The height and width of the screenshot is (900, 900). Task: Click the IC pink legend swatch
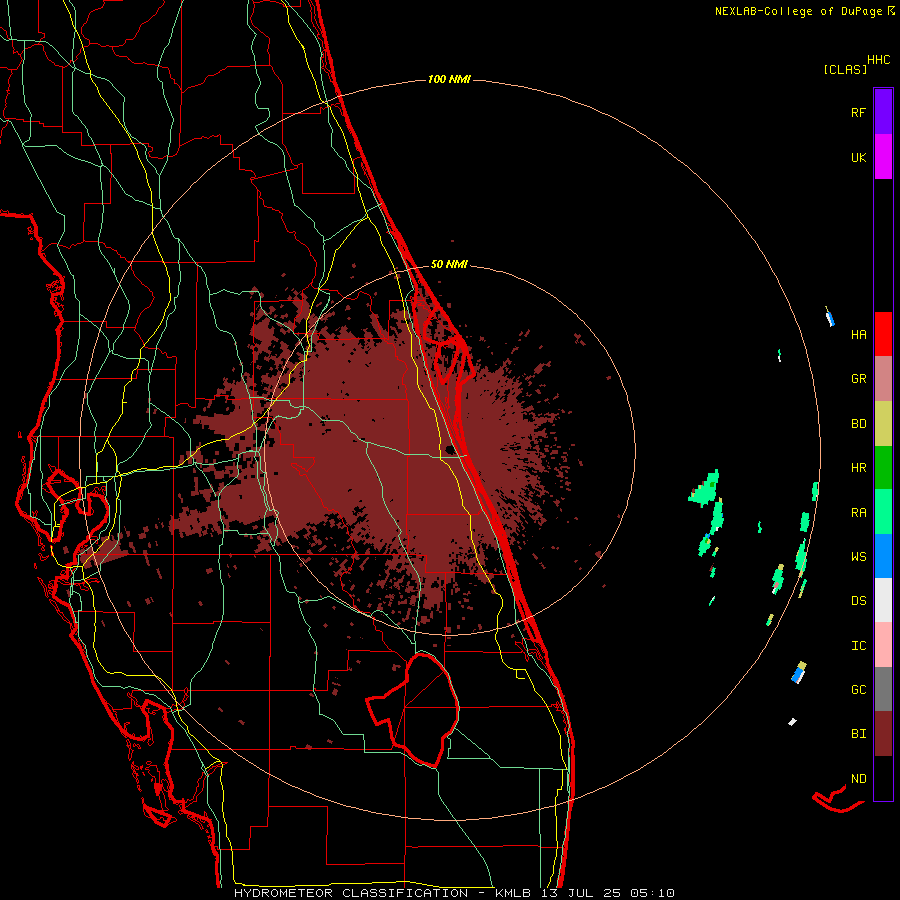click(x=883, y=645)
